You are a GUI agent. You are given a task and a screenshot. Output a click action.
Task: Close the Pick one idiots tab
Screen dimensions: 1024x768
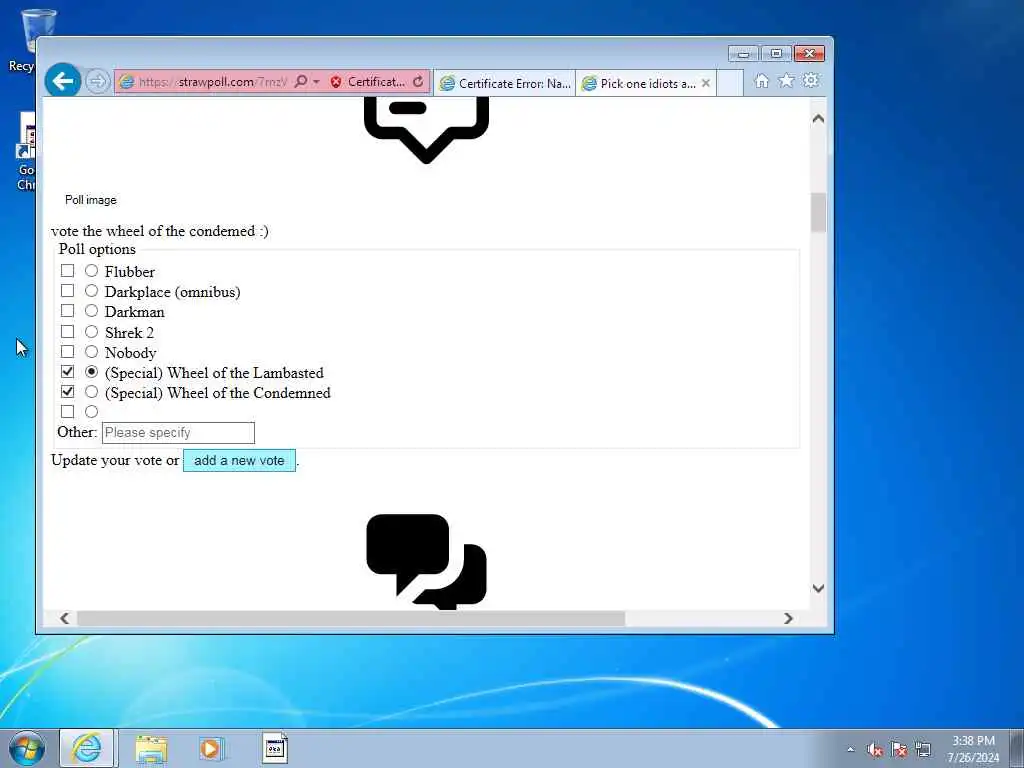[x=706, y=83]
